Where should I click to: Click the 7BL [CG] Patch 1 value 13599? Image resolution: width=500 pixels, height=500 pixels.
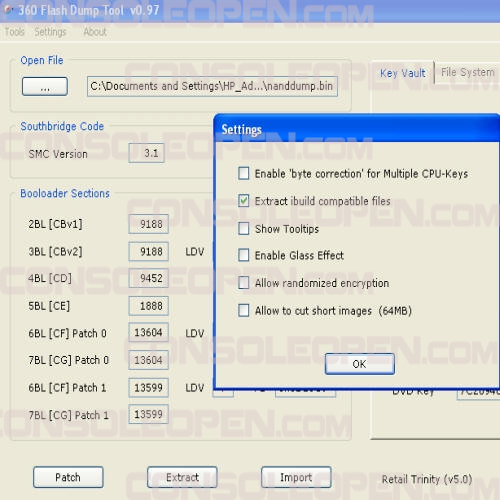click(x=149, y=414)
